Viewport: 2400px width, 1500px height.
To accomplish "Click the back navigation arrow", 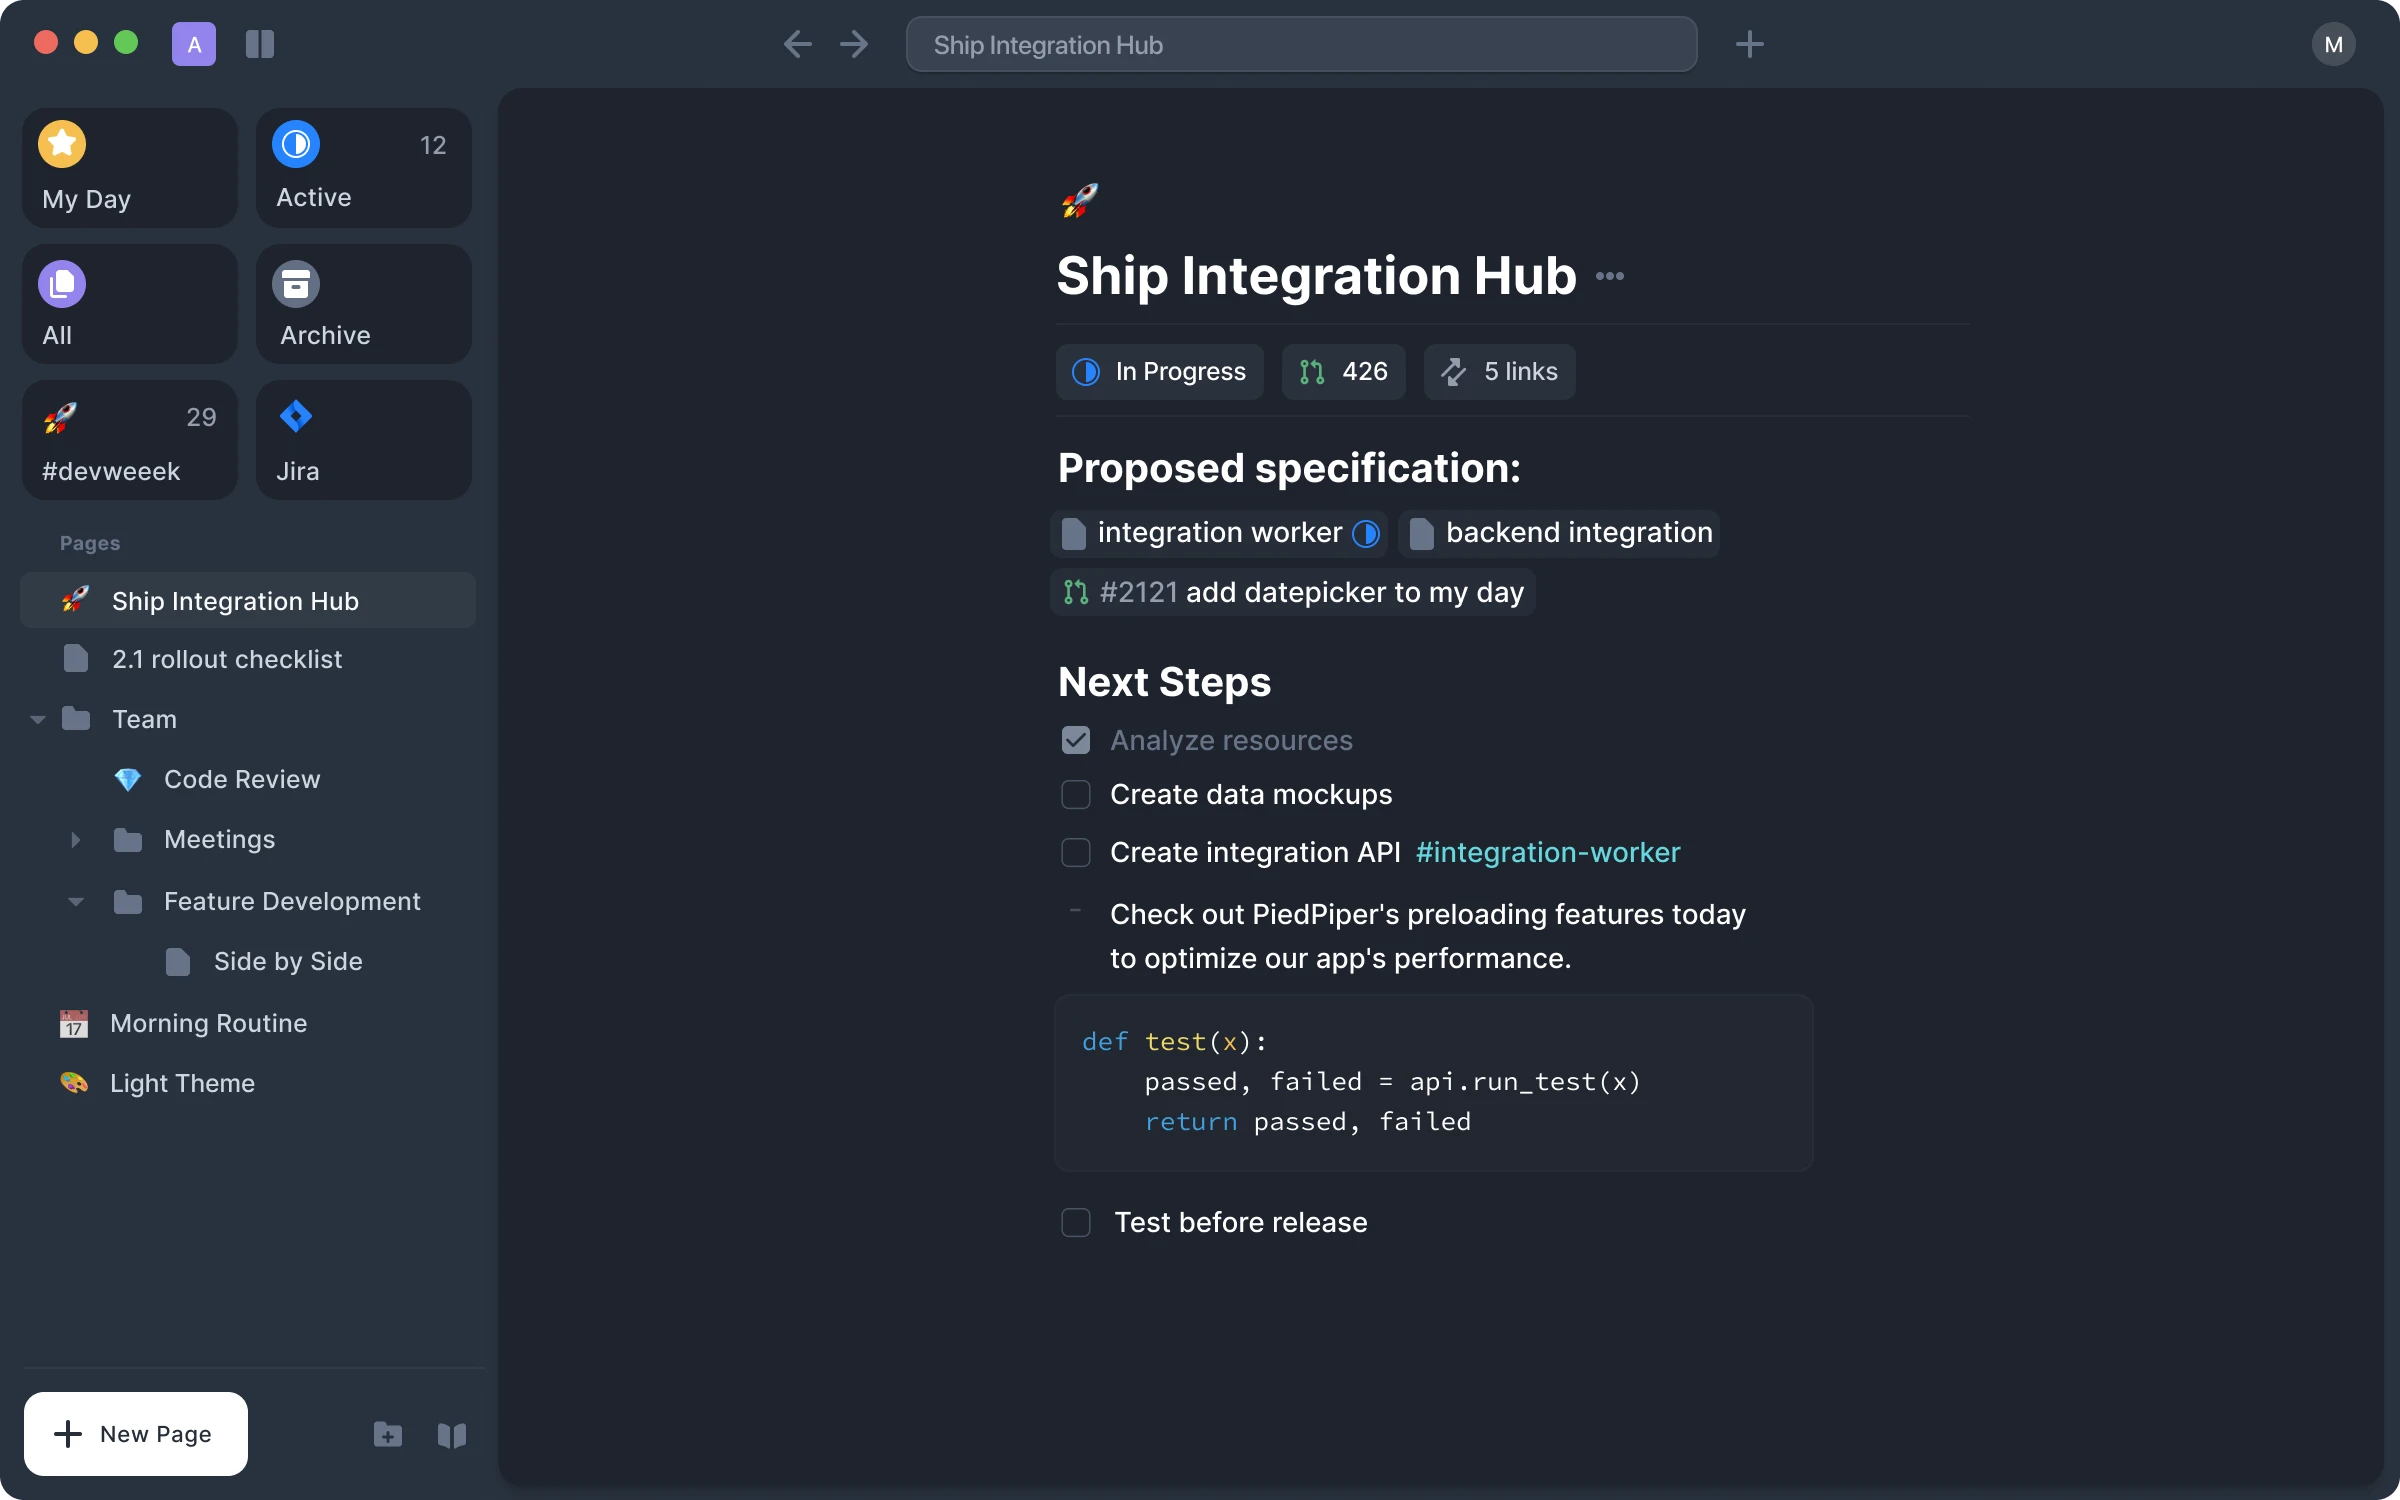I will coord(797,44).
